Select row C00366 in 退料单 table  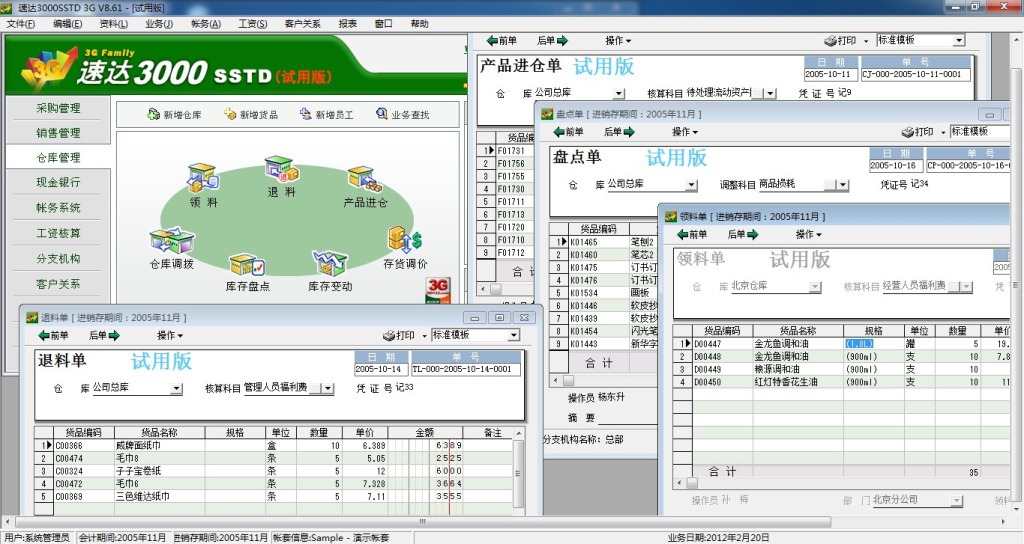tap(273, 445)
